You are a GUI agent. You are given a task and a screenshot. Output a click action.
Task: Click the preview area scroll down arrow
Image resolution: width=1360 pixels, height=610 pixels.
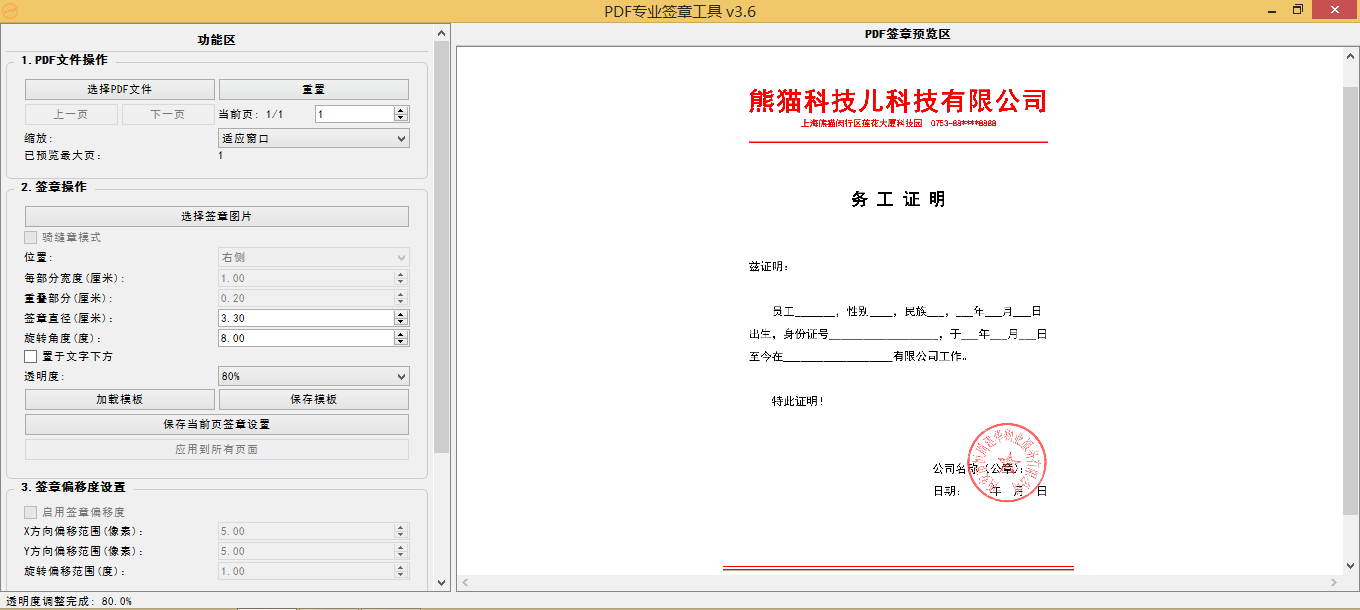pos(1351,567)
